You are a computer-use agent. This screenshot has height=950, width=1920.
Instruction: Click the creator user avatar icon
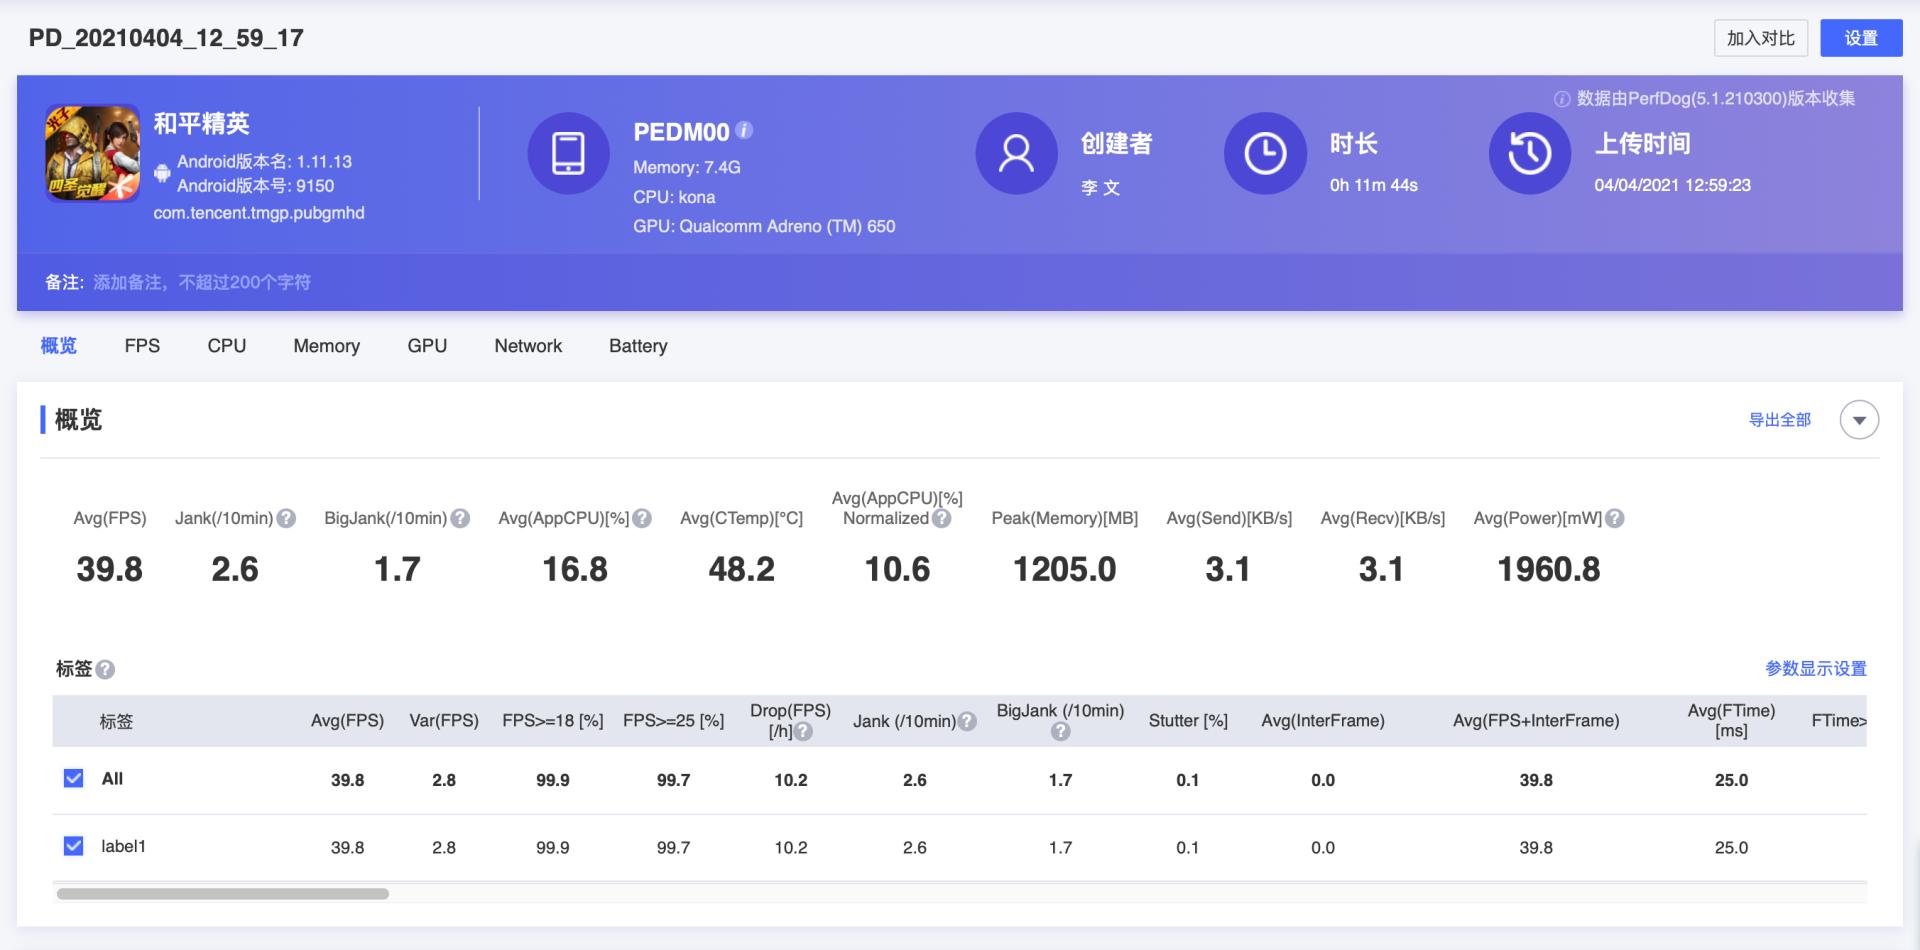(1016, 154)
